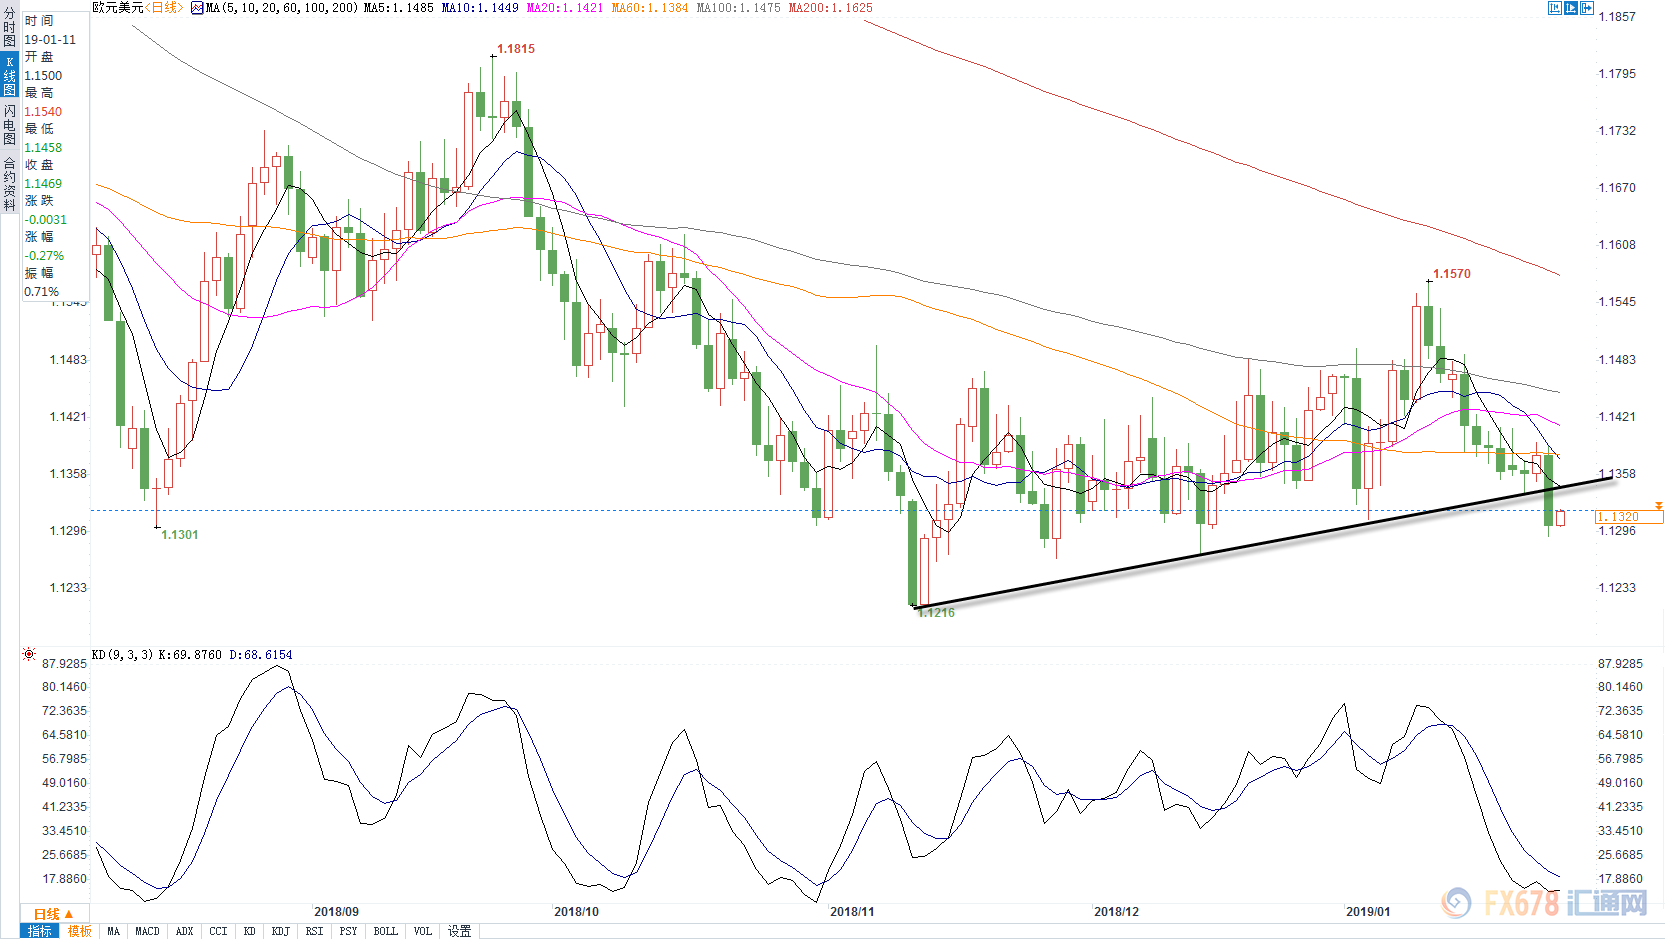The width and height of the screenshot is (1665, 939).
Task: Click the 1.1301 low price annotation
Action: (180, 535)
